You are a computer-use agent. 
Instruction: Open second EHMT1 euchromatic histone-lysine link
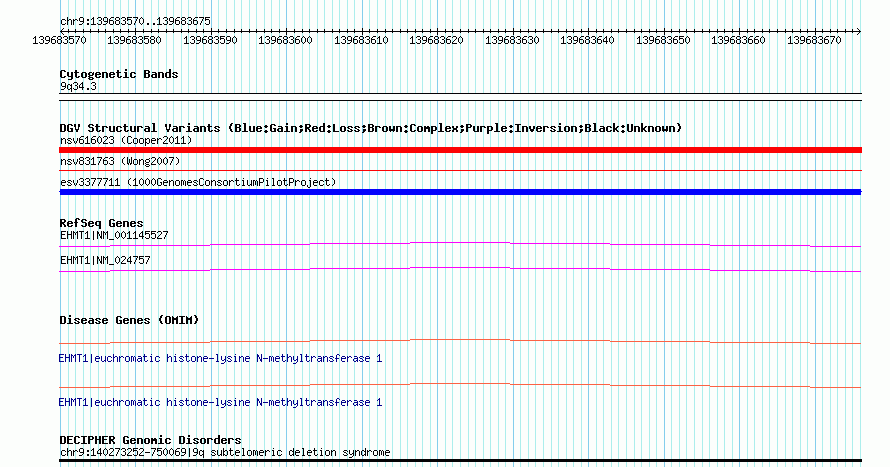(x=220, y=402)
